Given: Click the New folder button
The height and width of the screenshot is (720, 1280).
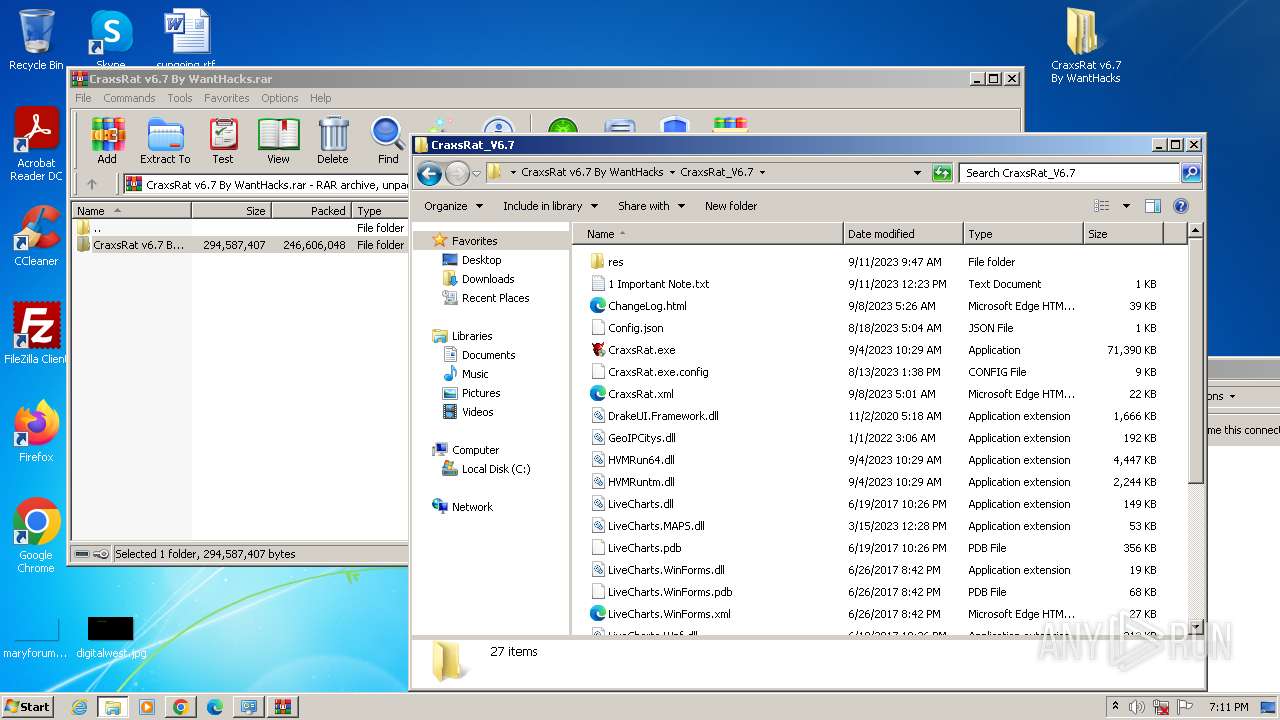Looking at the screenshot, I should [x=731, y=206].
